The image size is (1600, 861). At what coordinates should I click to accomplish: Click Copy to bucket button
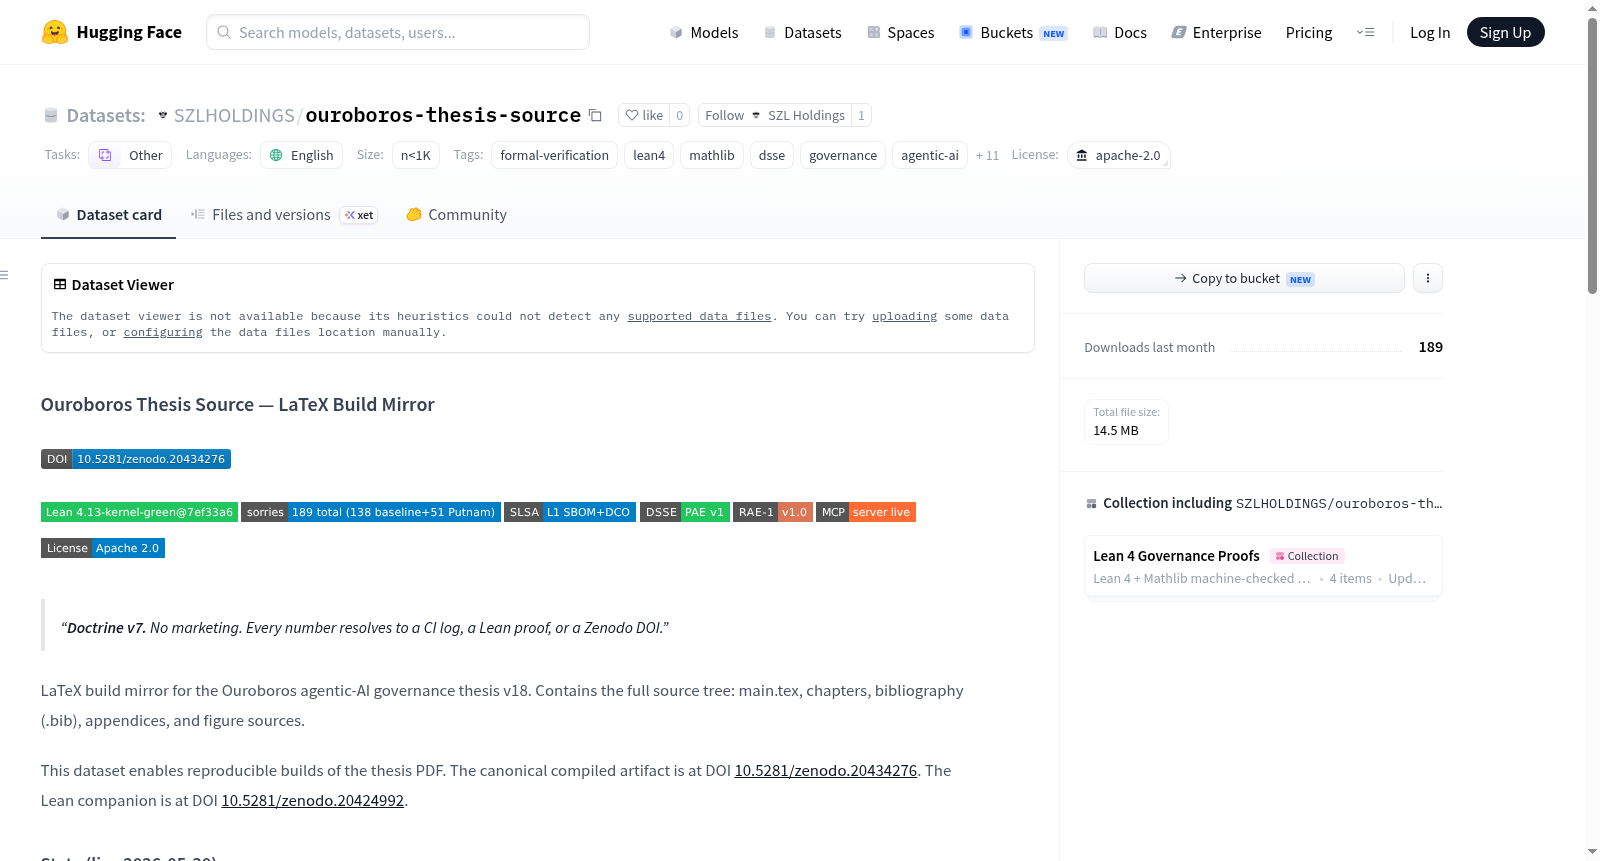[1244, 278]
